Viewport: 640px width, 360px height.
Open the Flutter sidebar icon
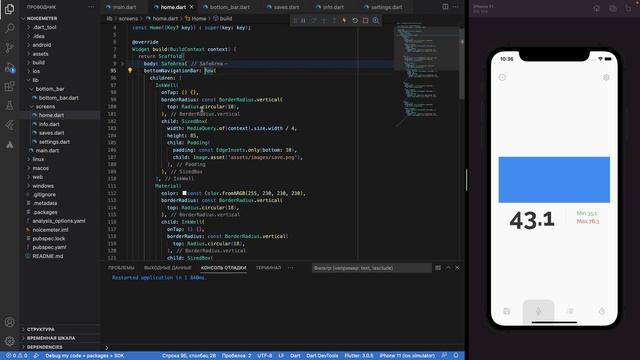[x=9, y=125]
